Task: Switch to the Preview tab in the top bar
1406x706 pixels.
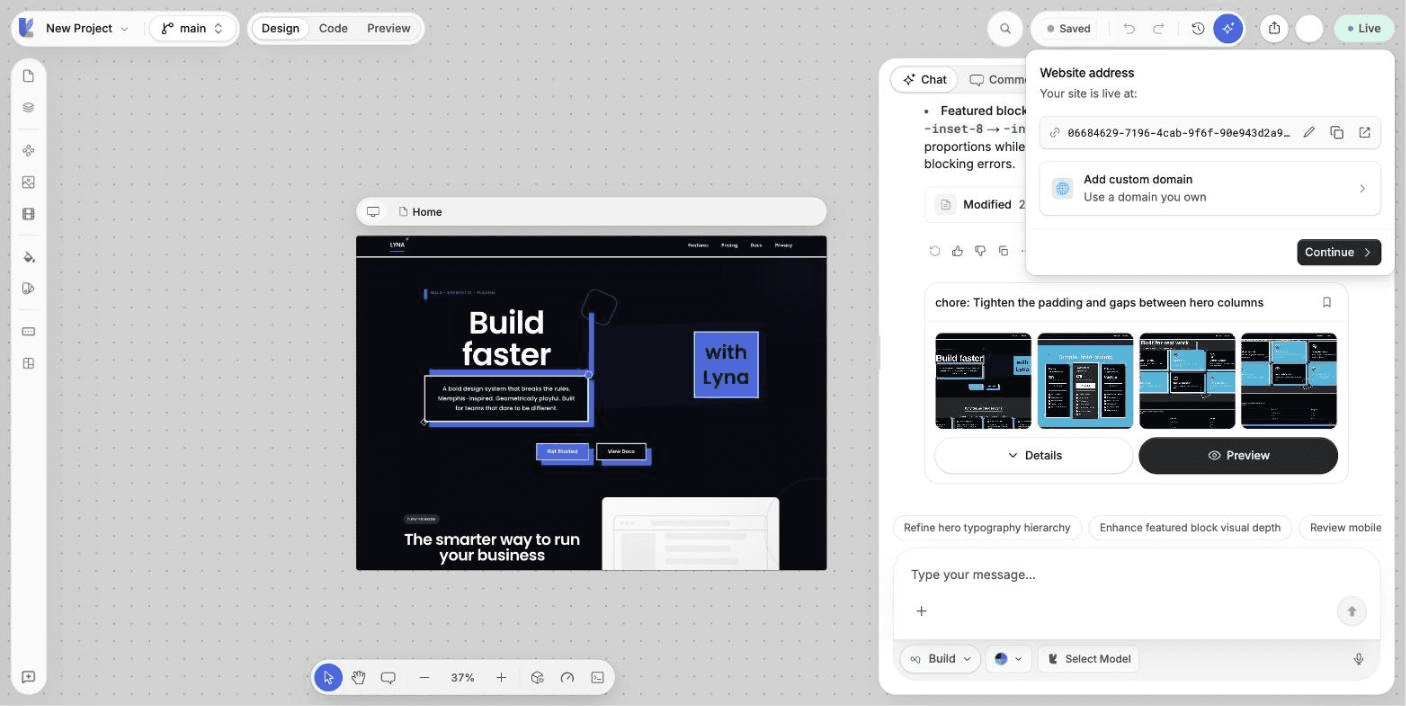Action: (389, 29)
